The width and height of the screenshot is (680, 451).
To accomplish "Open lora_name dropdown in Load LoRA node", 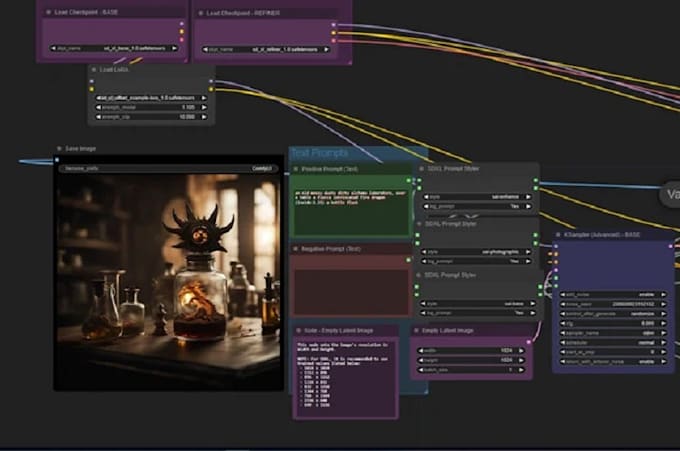I will [152, 98].
